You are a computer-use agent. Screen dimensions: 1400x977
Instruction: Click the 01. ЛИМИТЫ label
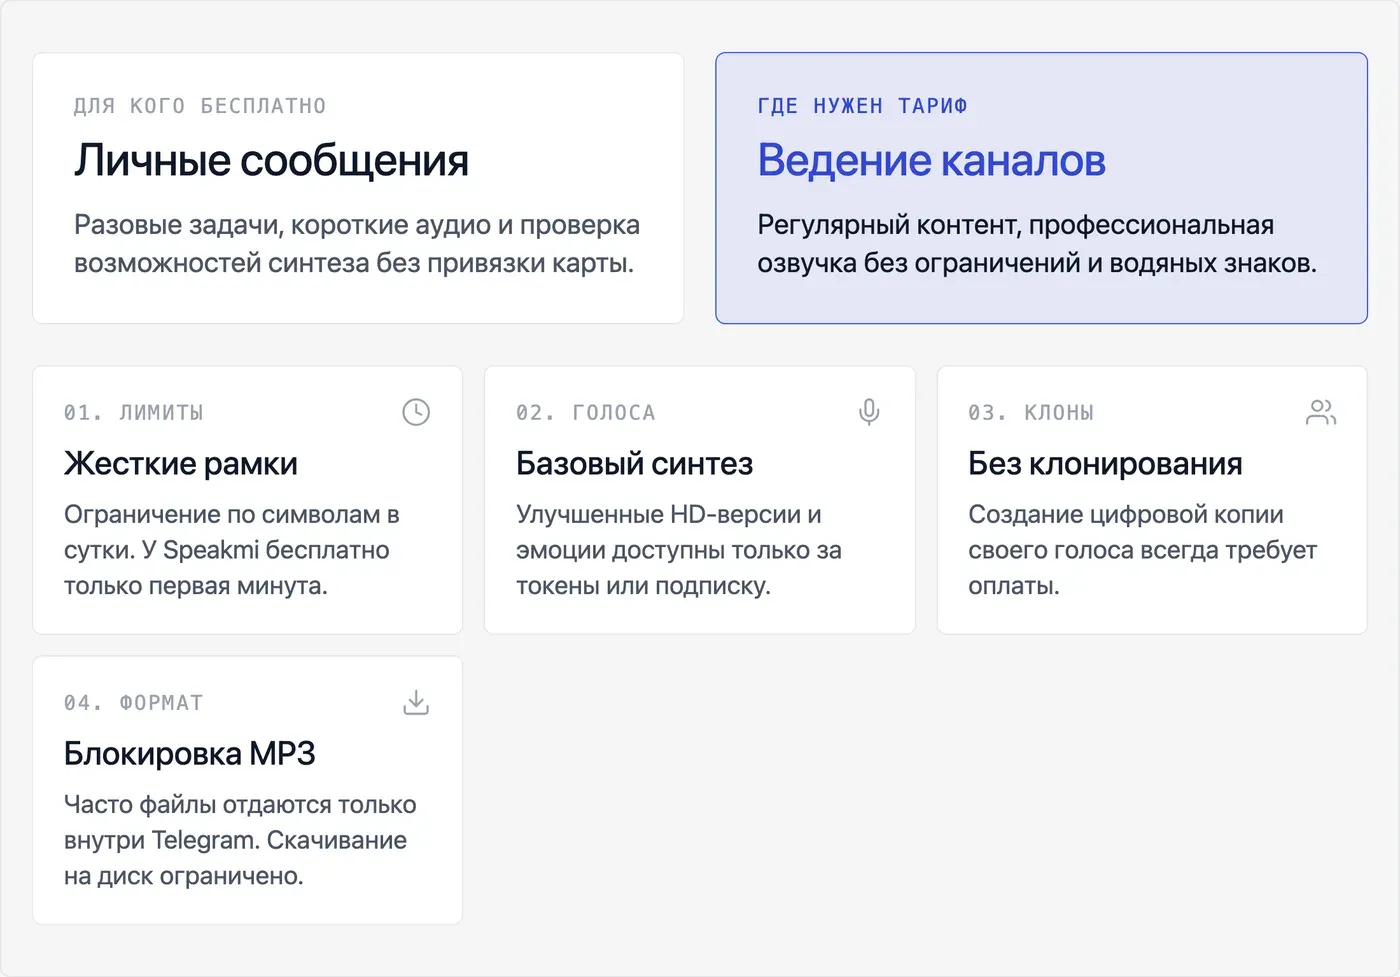(134, 413)
